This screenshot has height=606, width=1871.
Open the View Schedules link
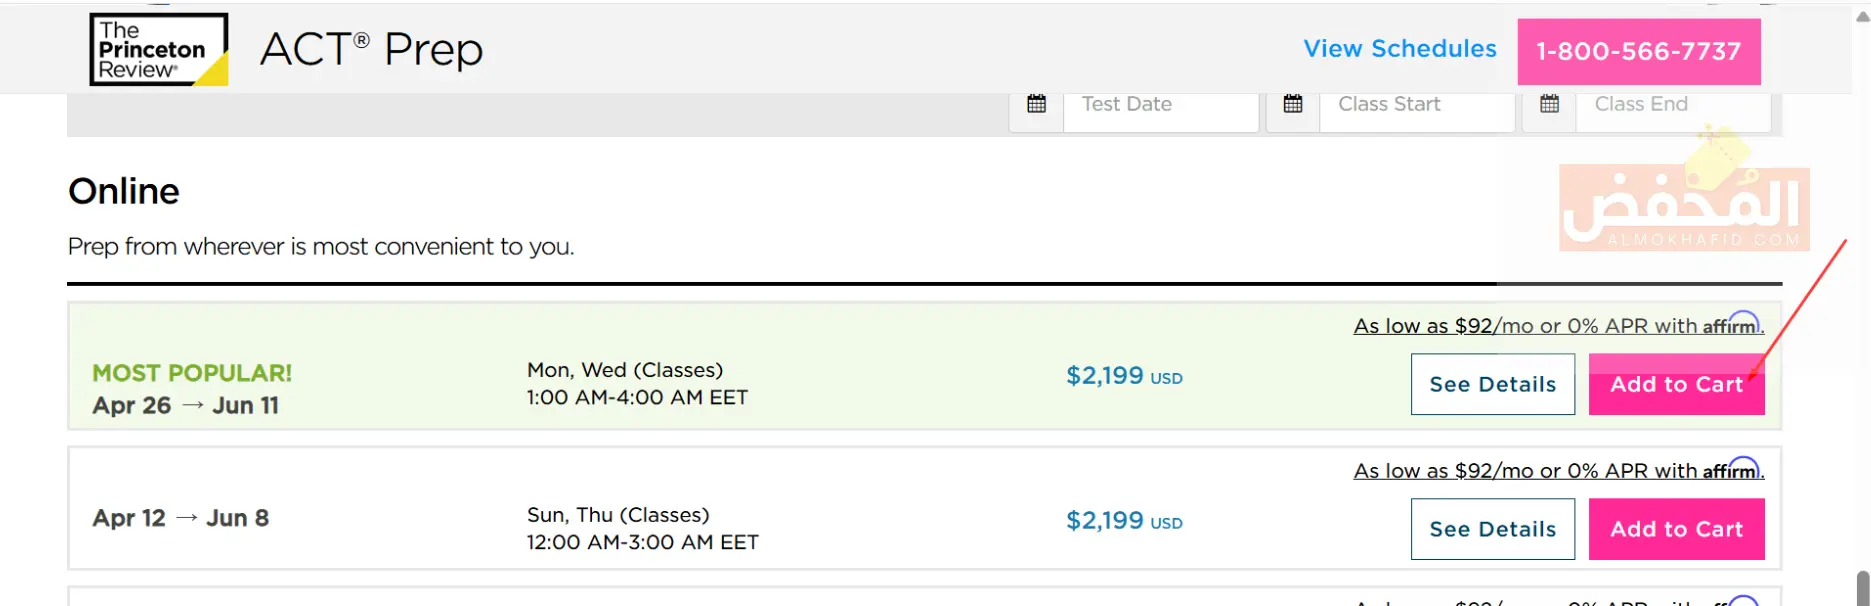[1399, 49]
